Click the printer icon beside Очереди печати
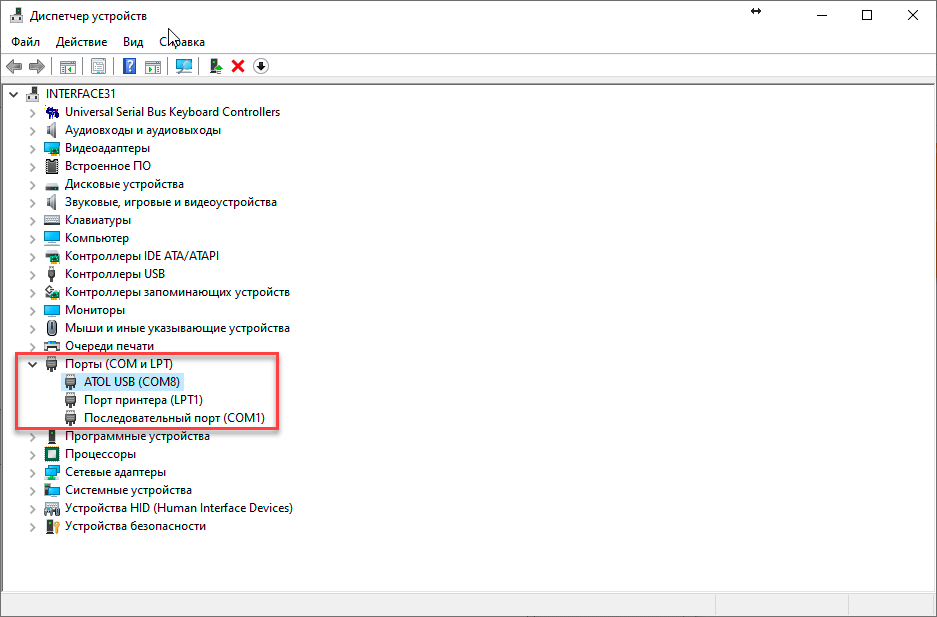The height and width of the screenshot is (617, 937). 53,346
